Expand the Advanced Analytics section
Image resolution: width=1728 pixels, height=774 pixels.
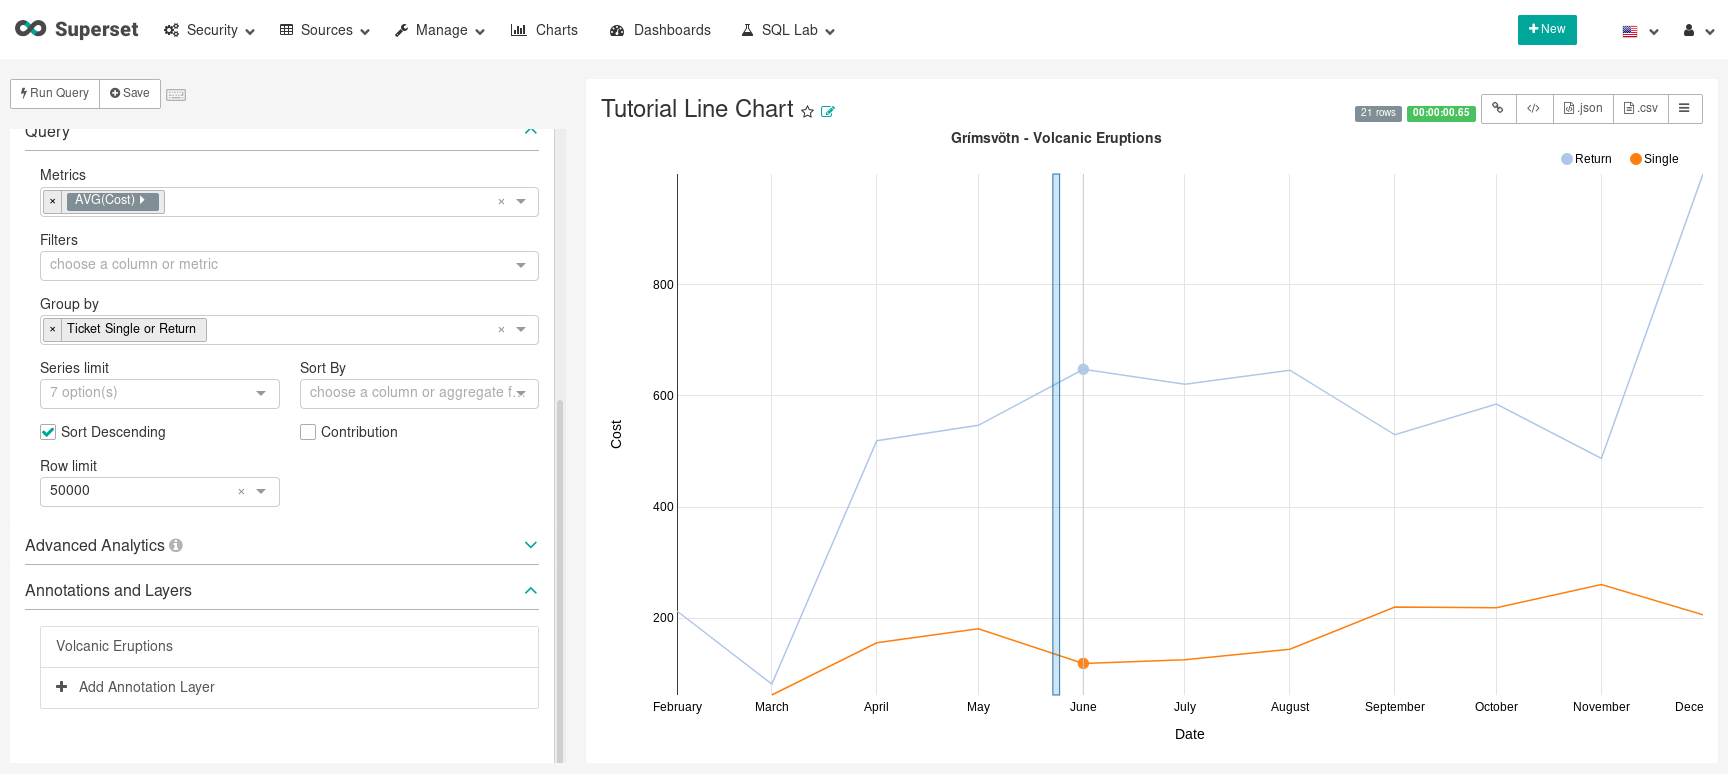tap(530, 545)
